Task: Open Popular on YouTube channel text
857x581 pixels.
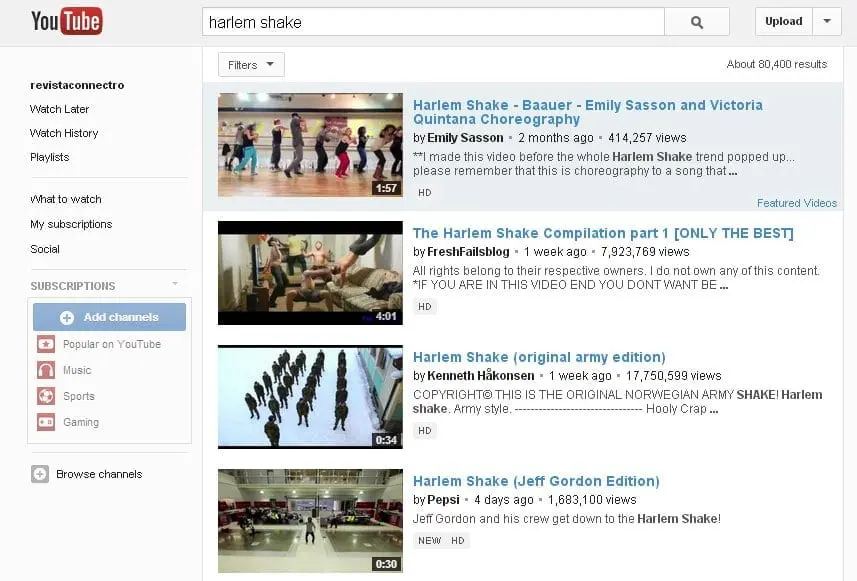Action: coord(111,344)
